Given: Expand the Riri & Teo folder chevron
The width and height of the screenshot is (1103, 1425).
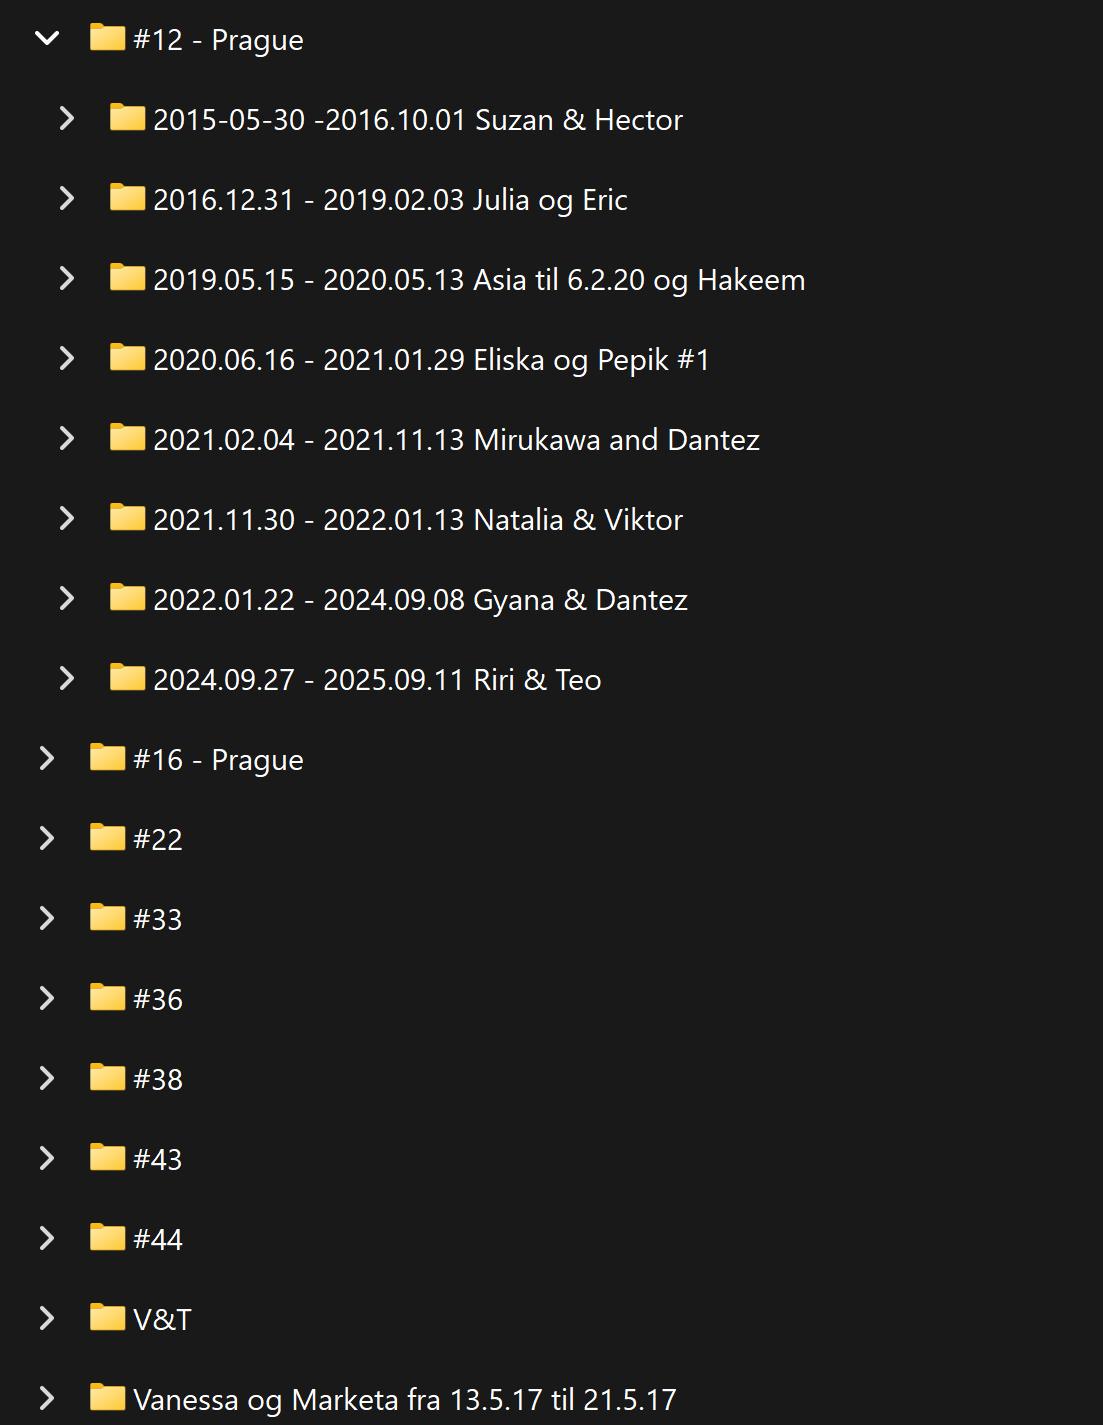Looking at the screenshot, I should 67,679.
